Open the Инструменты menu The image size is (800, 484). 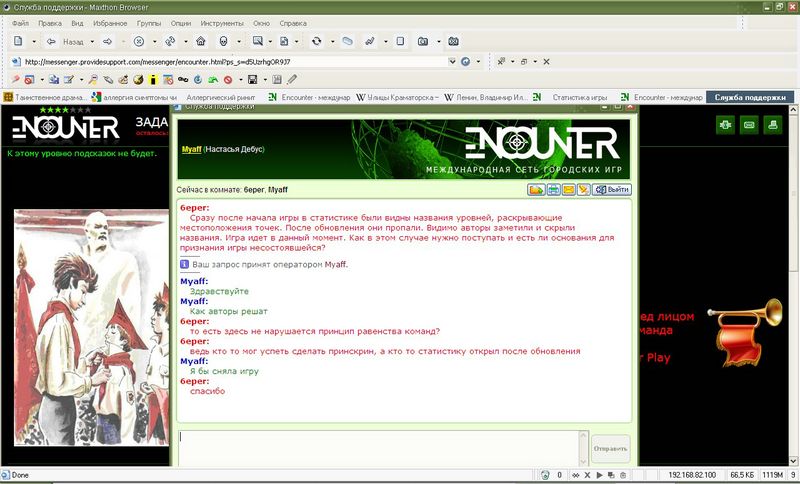[222, 23]
